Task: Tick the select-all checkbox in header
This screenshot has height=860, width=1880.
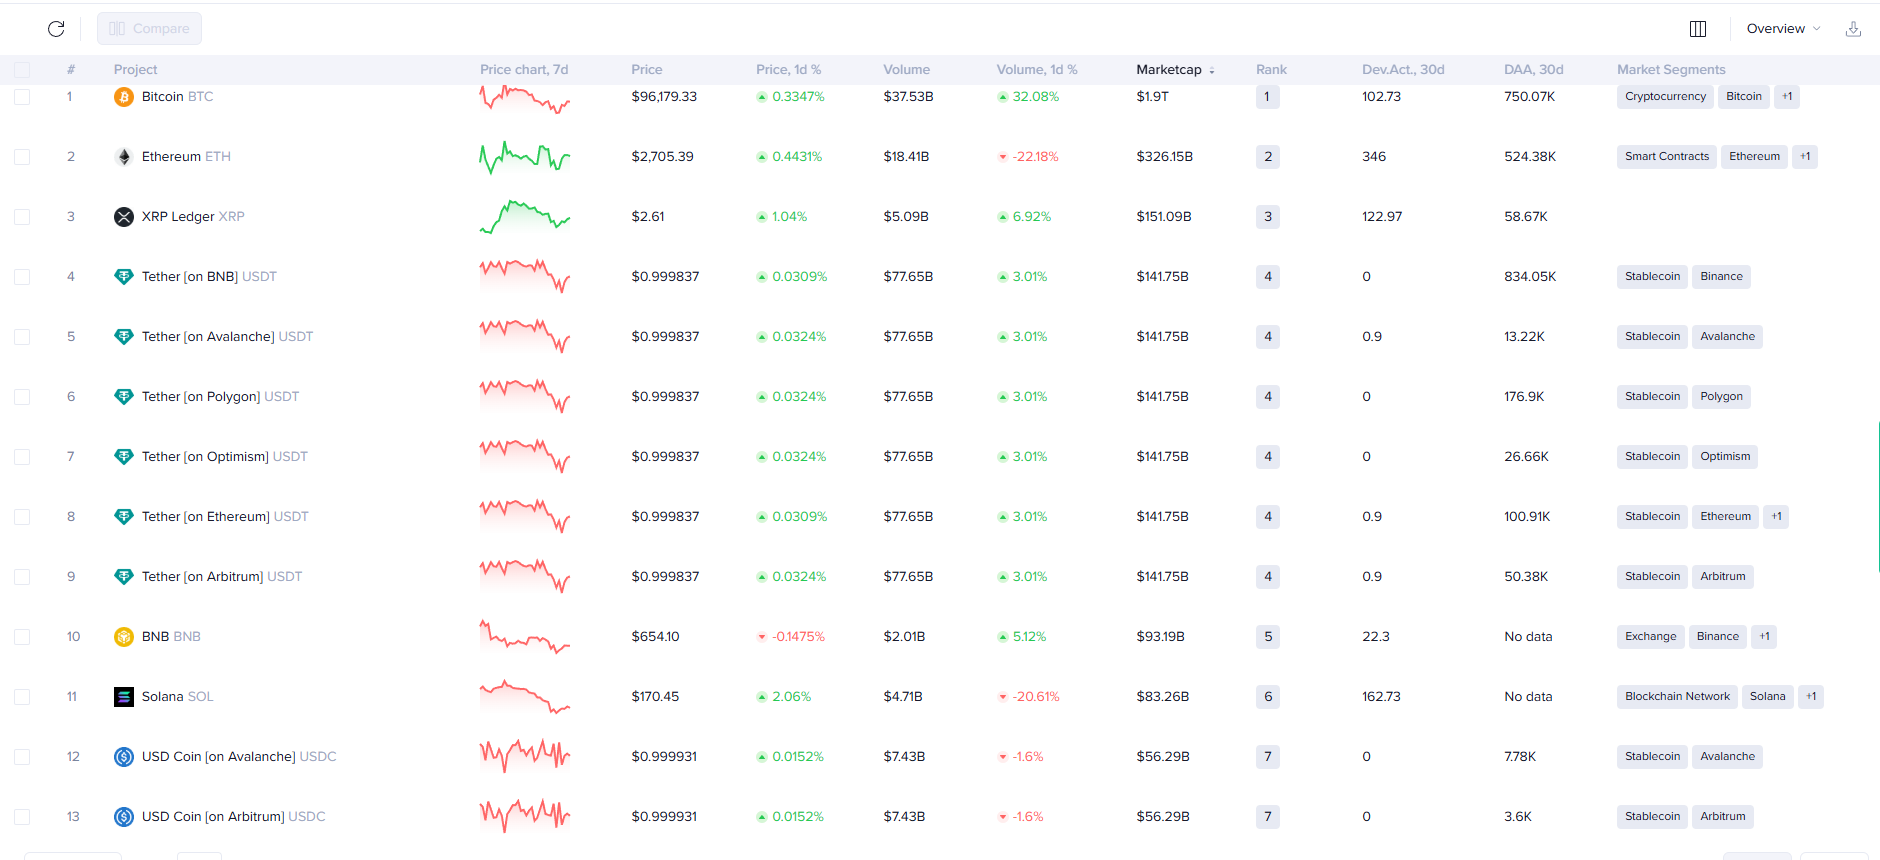Action: [x=22, y=70]
